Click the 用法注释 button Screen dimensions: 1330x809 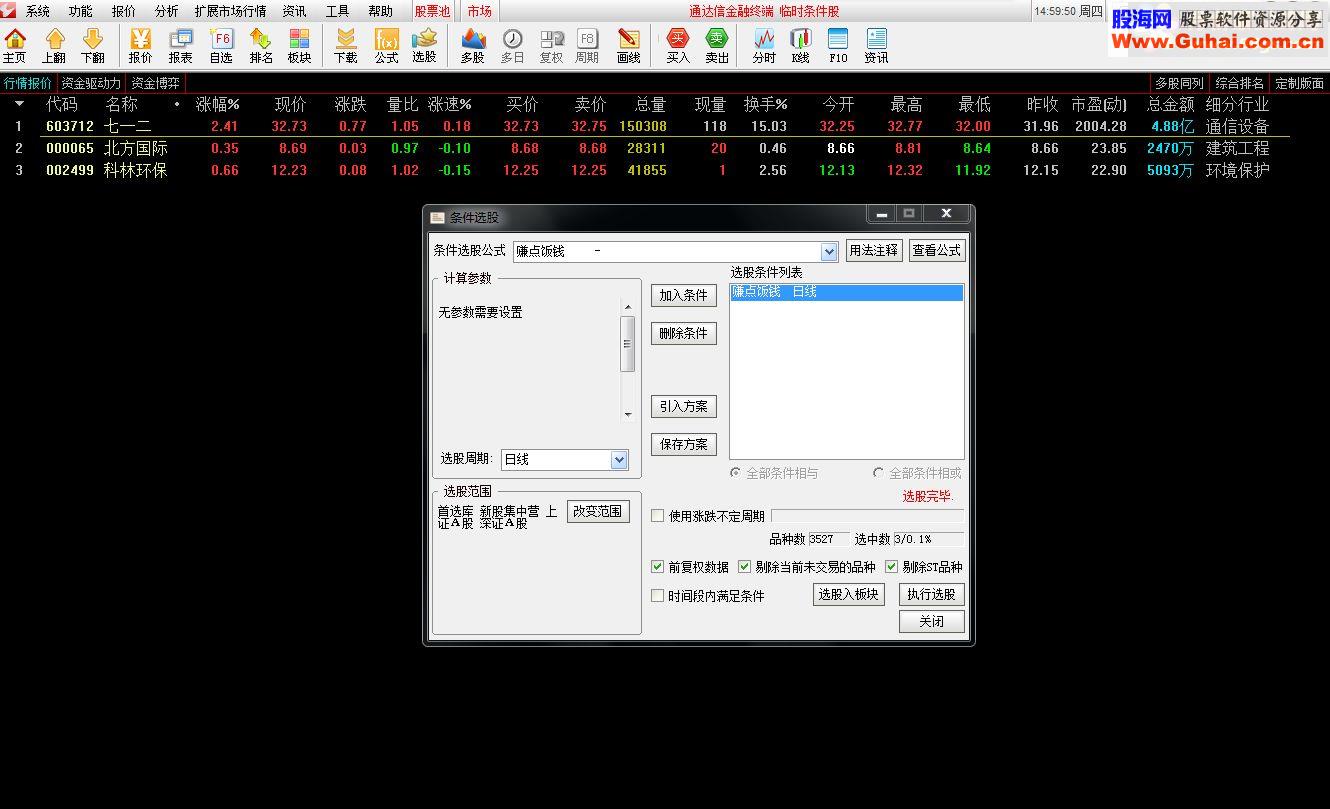click(873, 251)
